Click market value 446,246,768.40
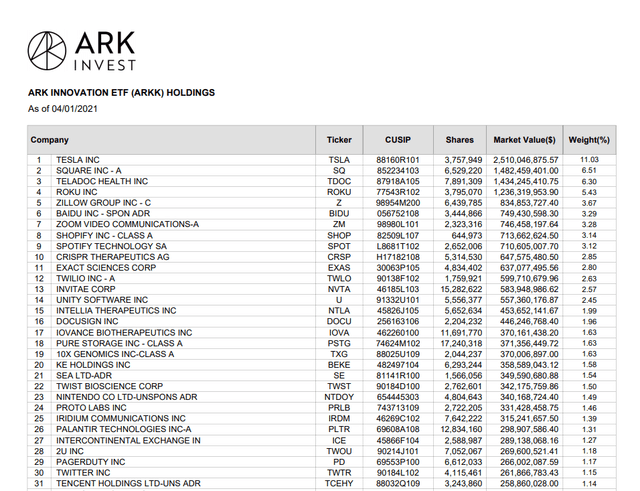640x491 pixels. [529, 321]
